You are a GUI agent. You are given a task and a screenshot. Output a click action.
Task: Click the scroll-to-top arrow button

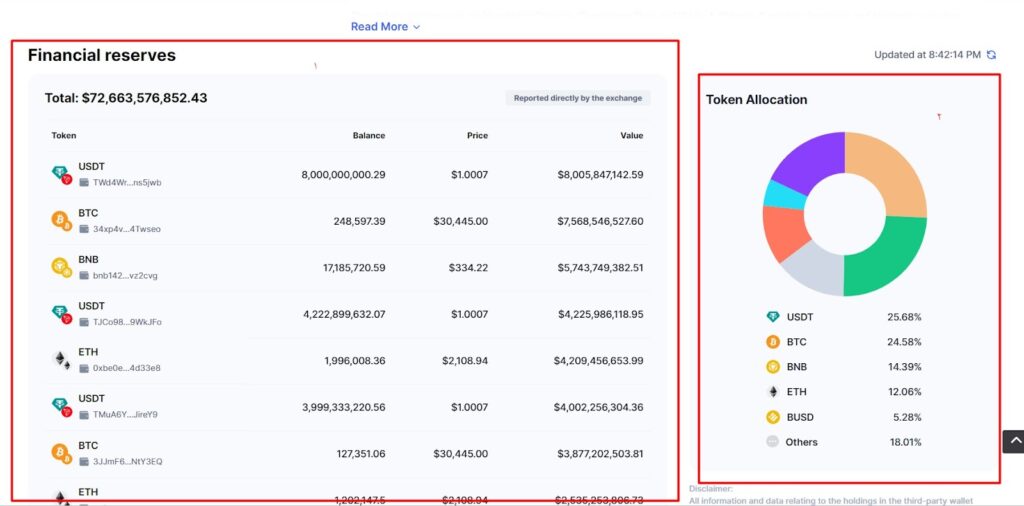(1014, 441)
